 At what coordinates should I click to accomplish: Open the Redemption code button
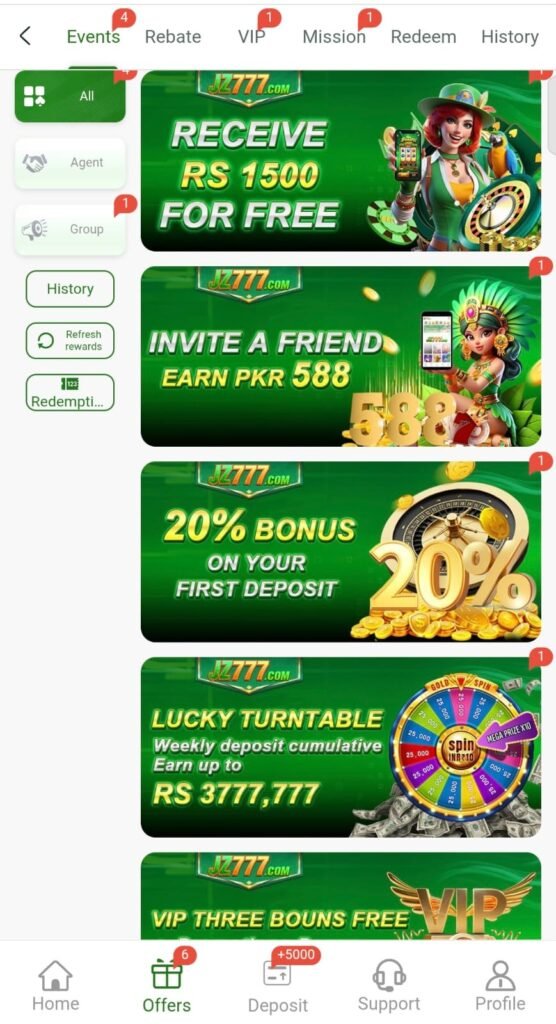[70, 392]
